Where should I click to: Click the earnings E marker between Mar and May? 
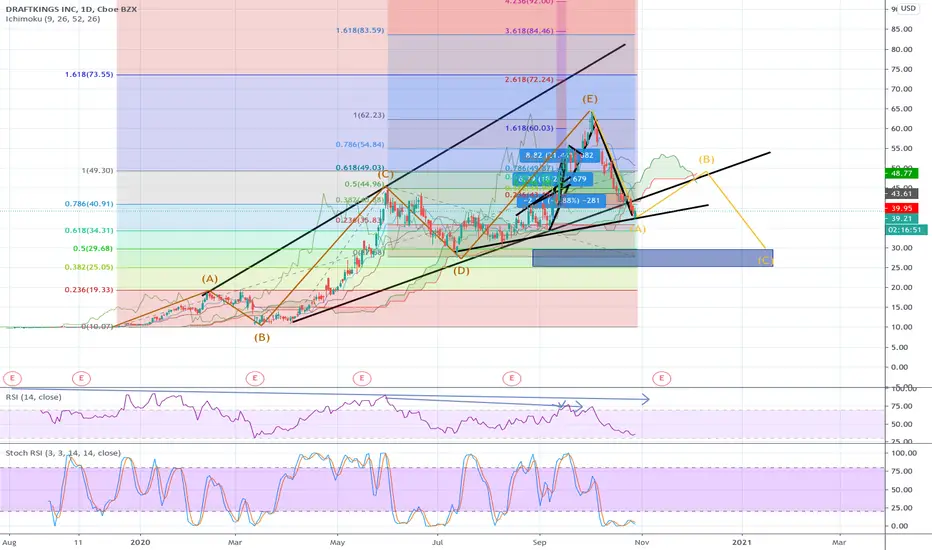[x=255, y=378]
